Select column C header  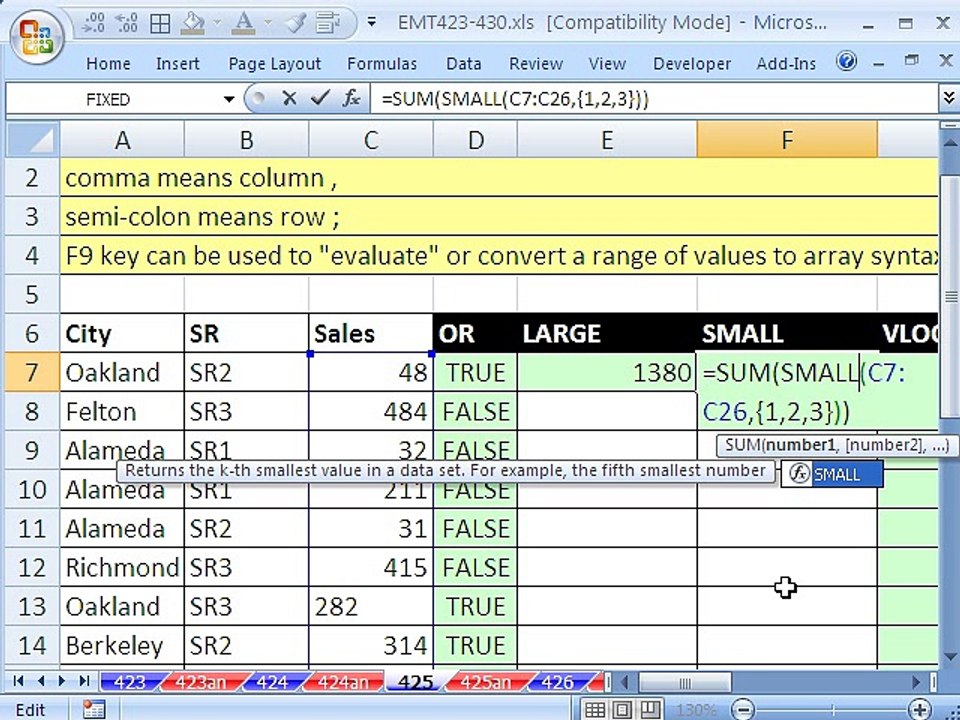[x=371, y=140]
